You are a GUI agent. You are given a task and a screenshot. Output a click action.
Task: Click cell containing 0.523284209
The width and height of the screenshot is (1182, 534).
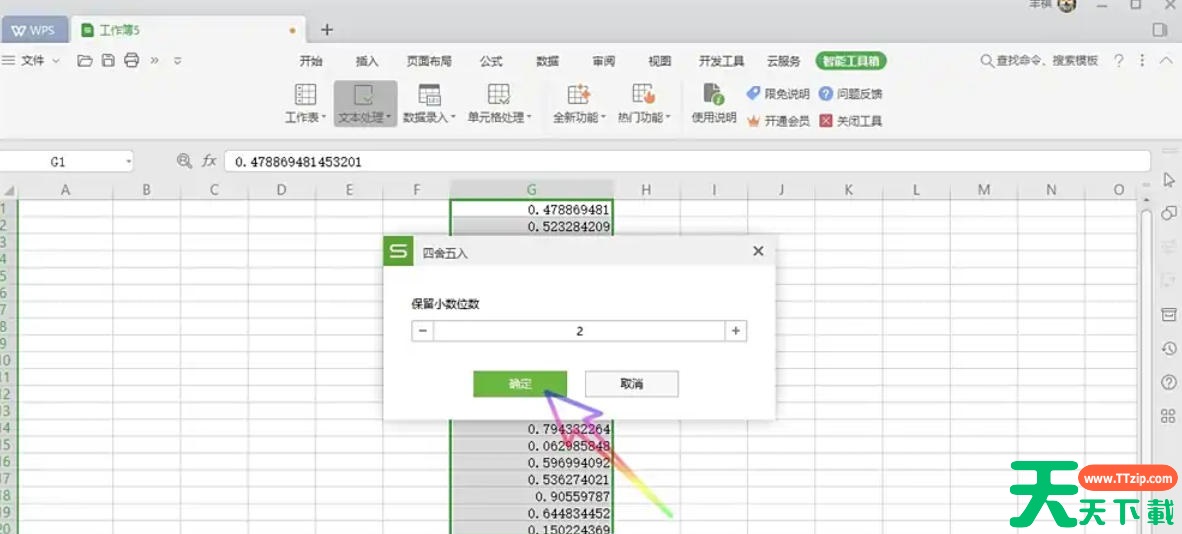pyautogui.click(x=531, y=226)
